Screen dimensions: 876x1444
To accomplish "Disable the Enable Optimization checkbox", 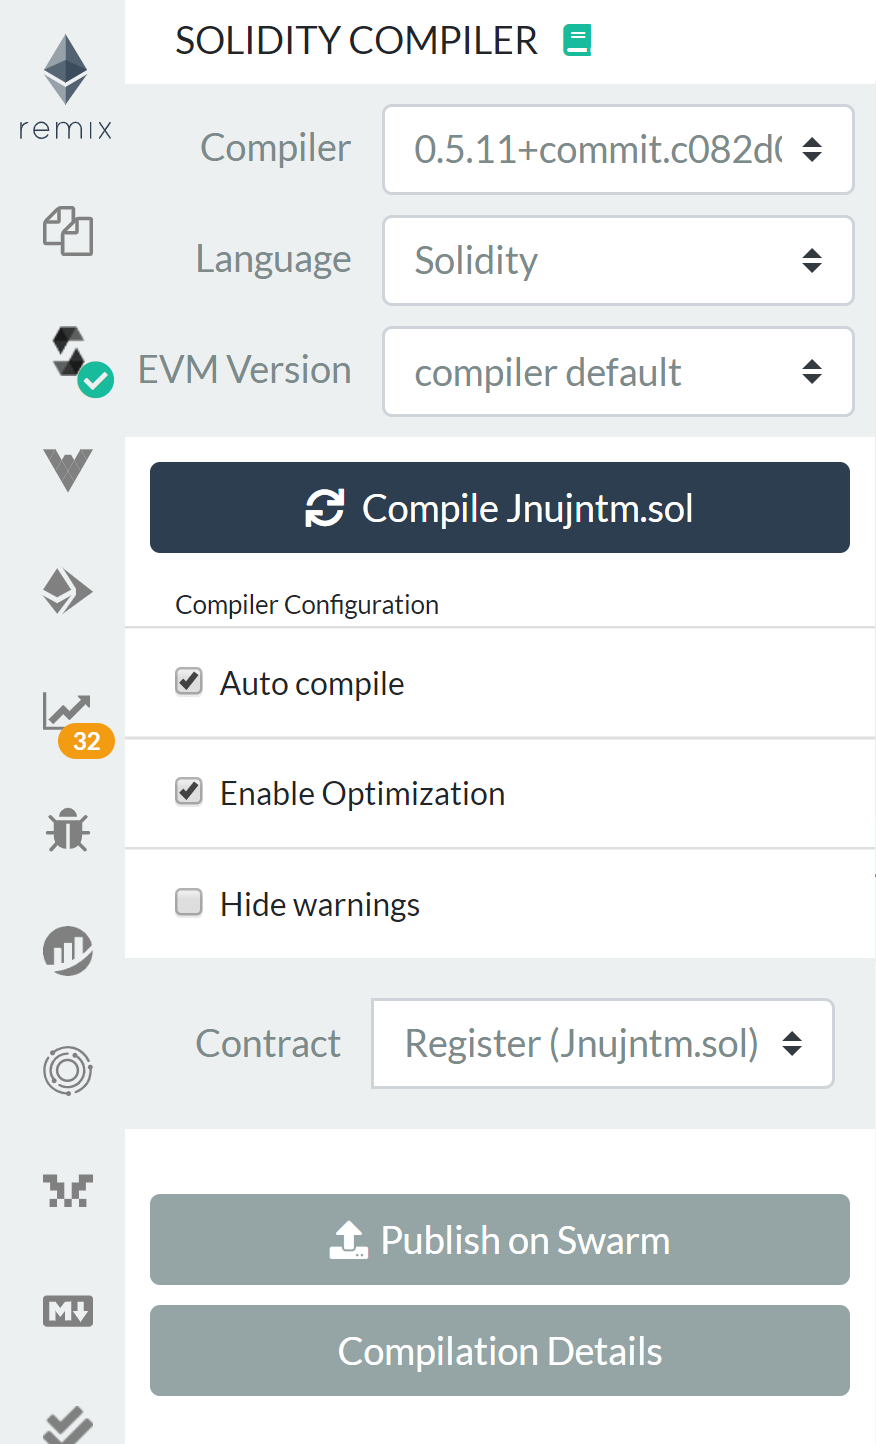I will [x=189, y=792].
